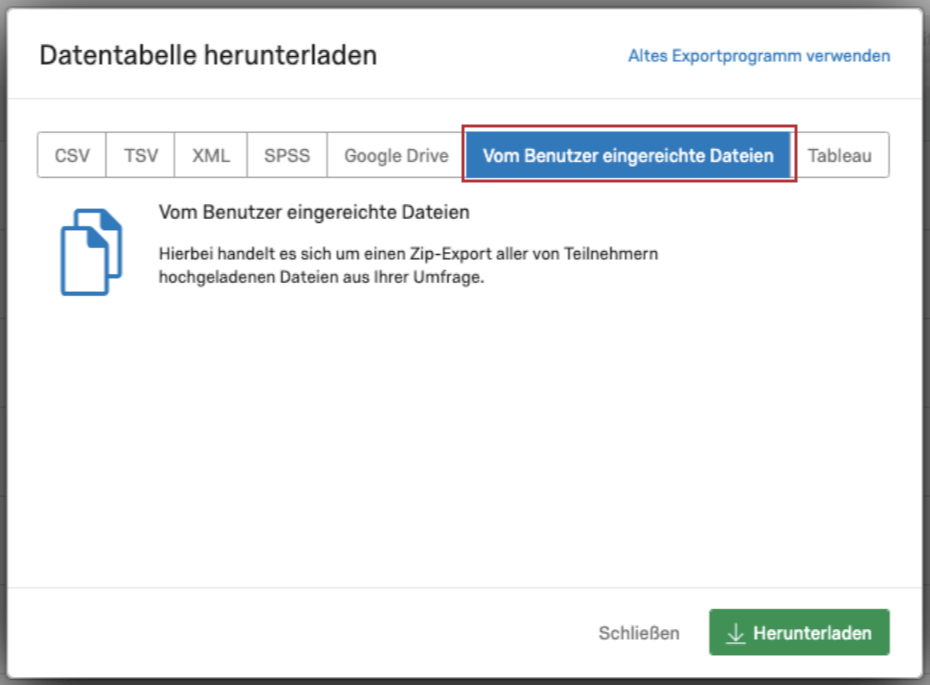Follow the Altes Exportprogramm verwenden link
Image resolution: width=930 pixels, height=685 pixels.
[759, 56]
